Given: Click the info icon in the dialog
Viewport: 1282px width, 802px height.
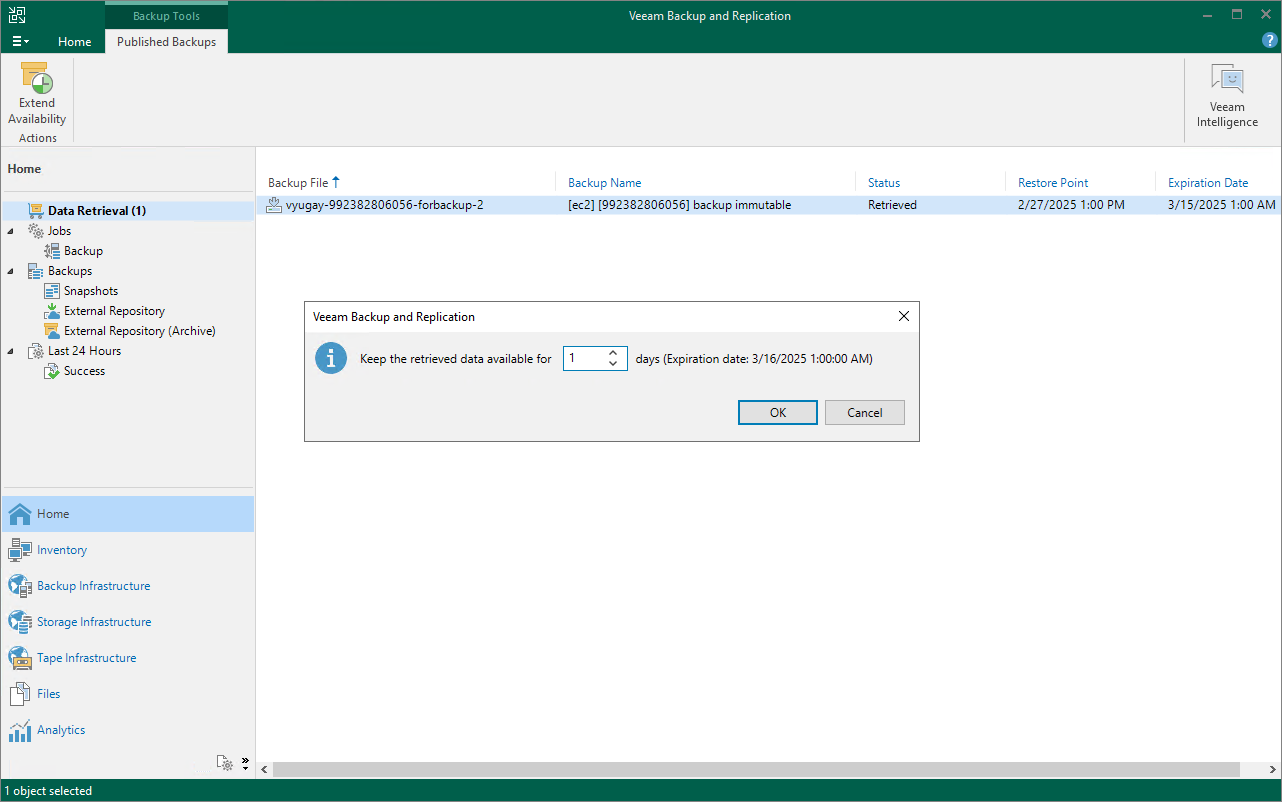Looking at the screenshot, I should (x=331, y=358).
